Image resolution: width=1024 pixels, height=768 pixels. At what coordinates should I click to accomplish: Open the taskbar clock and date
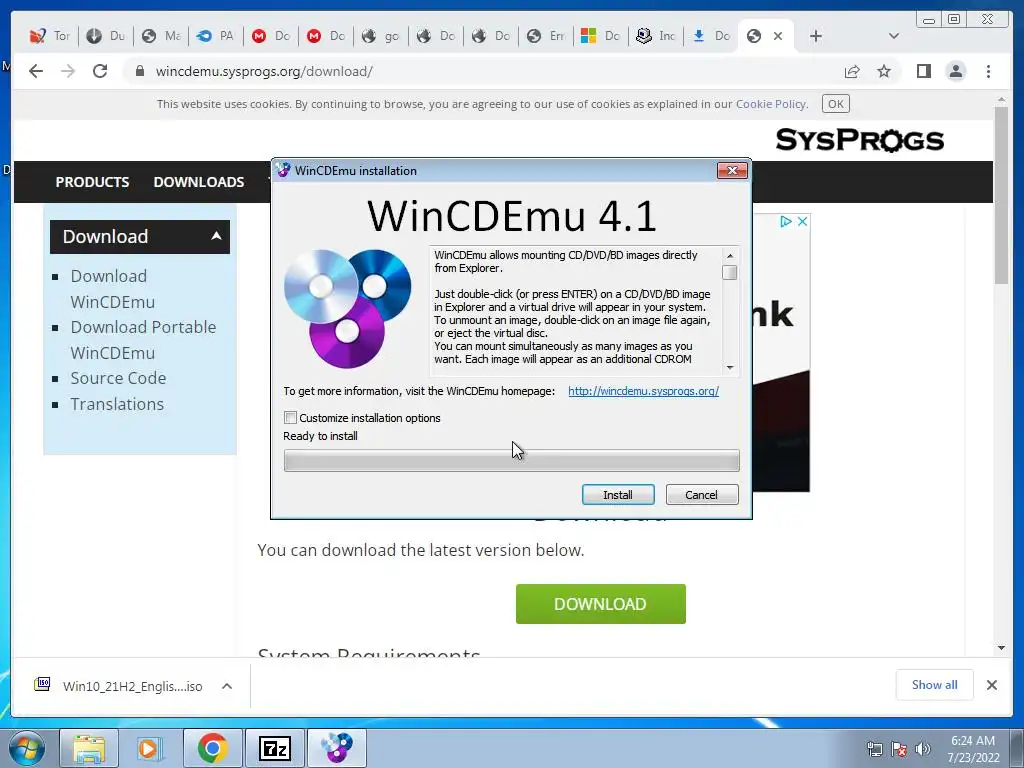coord(973,749)
